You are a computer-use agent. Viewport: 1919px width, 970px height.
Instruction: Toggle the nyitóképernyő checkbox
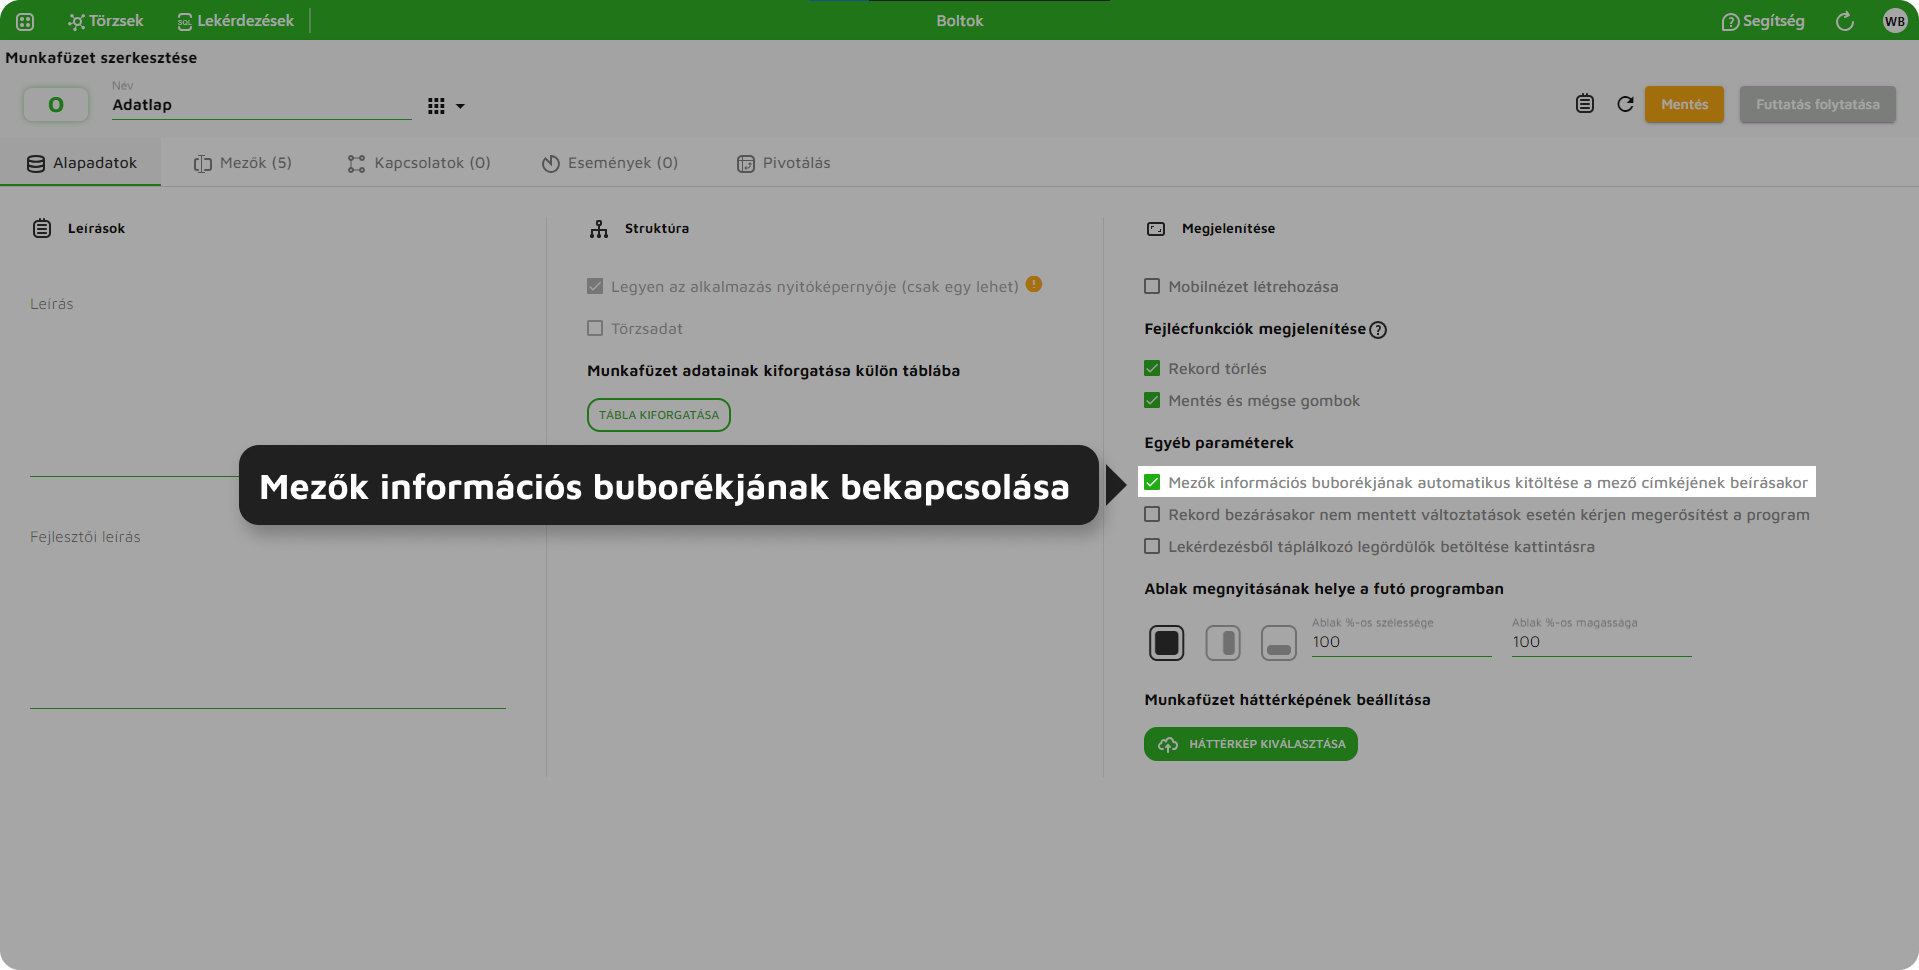click(595, 286)
